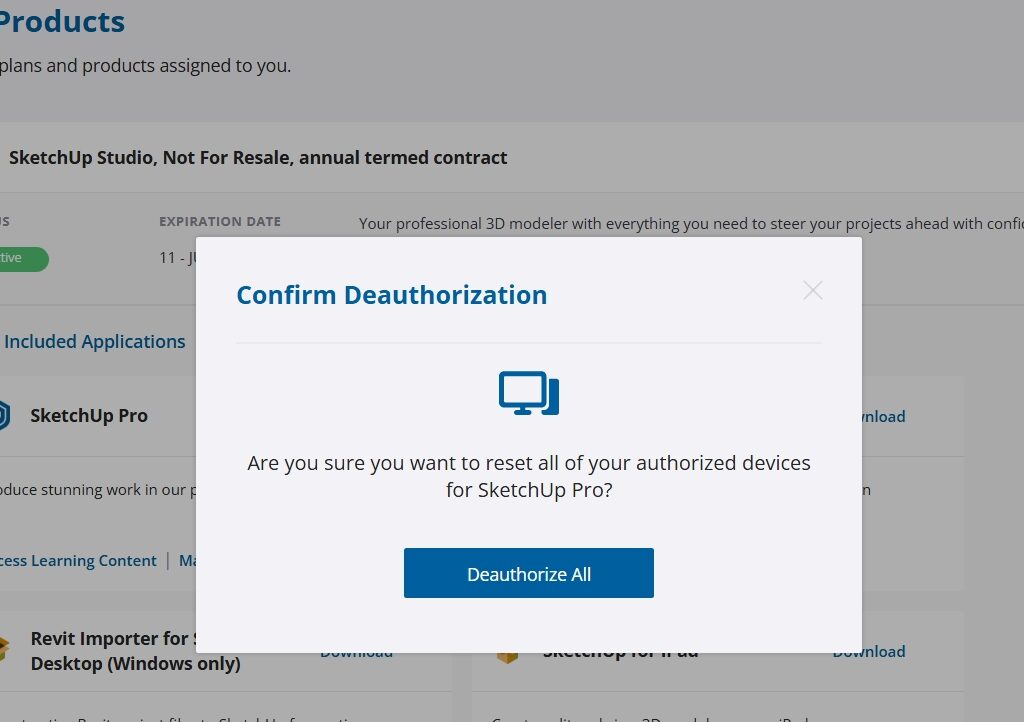The width and height of the screenshot is (1024, 722).
Task: Click the SketchUp Pro application title
Action: 89,416
